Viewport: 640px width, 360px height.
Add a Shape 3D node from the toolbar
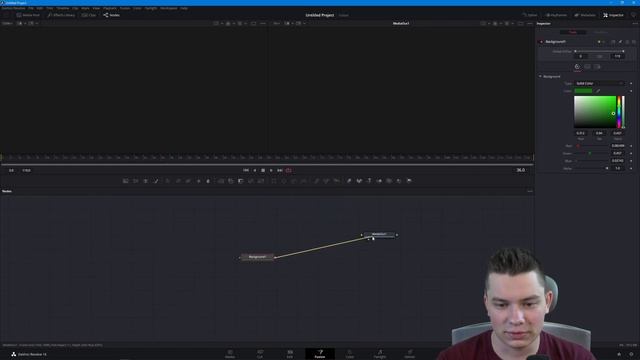pos(359,181)
